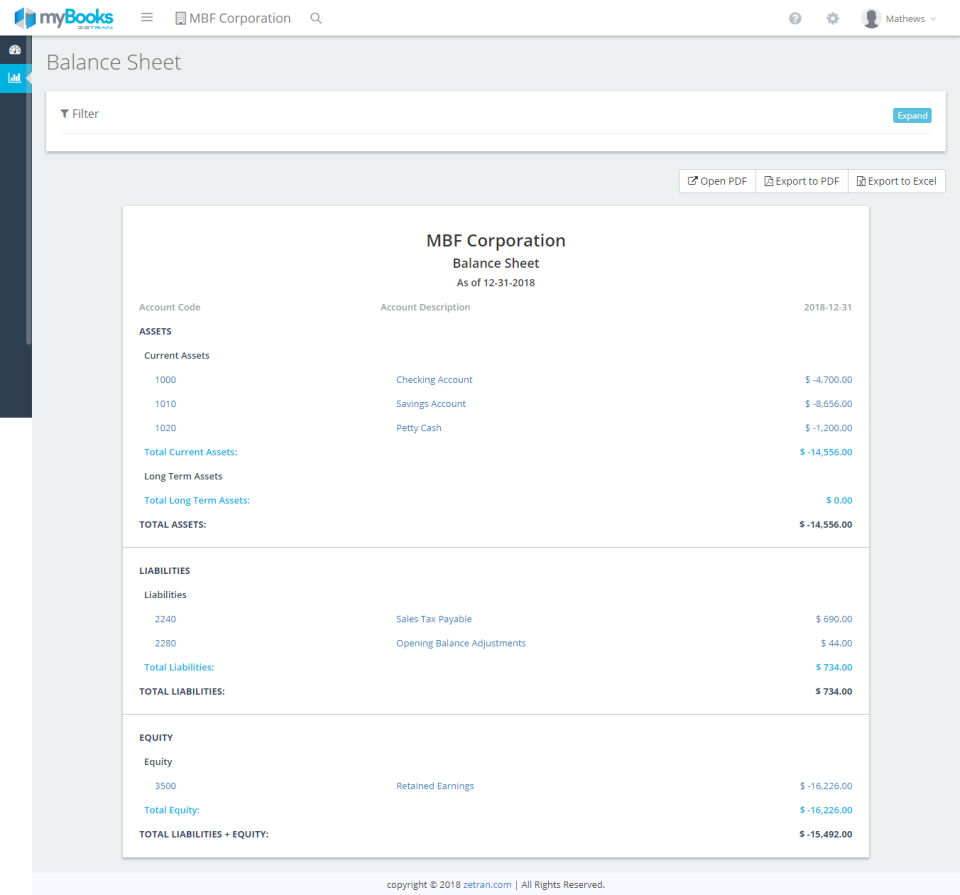Open the Sales Tax Payable link

click(x=434, y=619)
